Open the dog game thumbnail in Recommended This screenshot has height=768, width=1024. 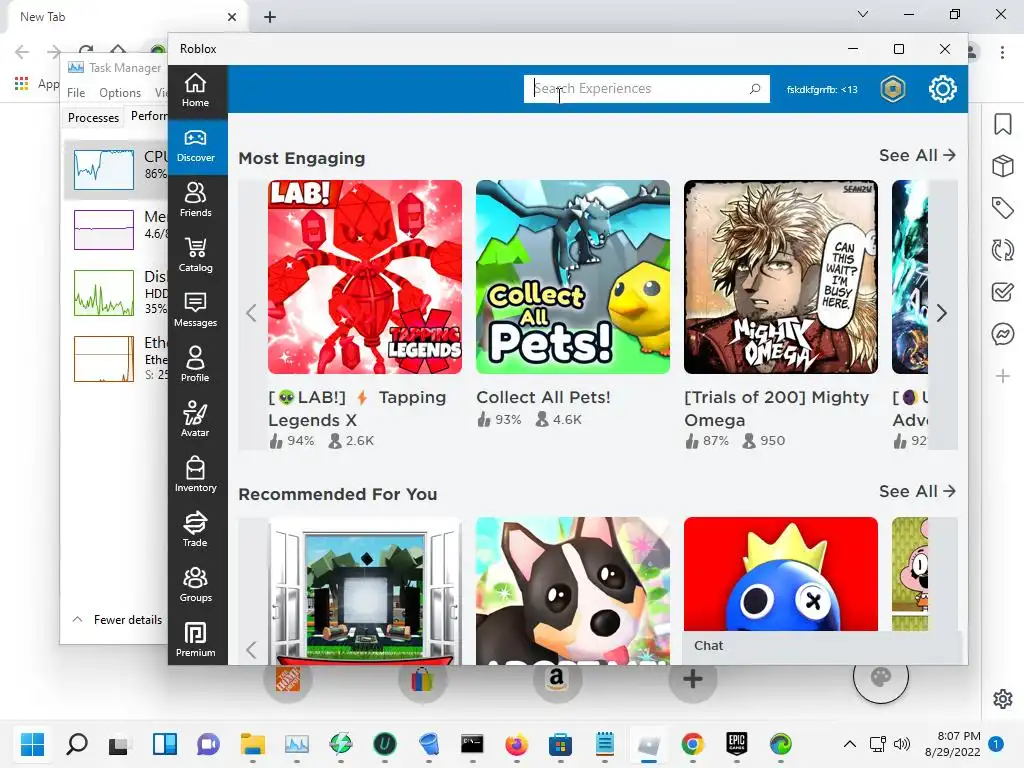pyautogui.click(x=573, y=591)
